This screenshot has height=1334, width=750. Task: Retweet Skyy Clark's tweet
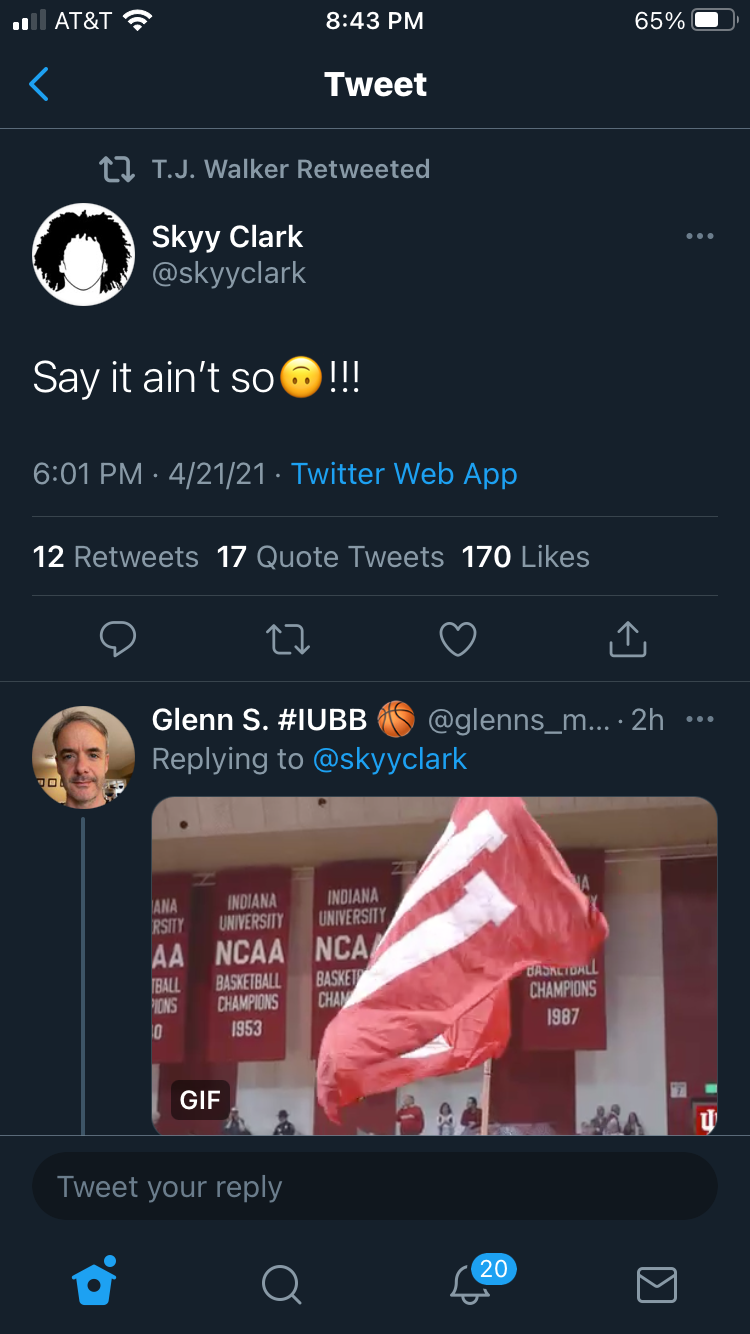pos(288,639)
